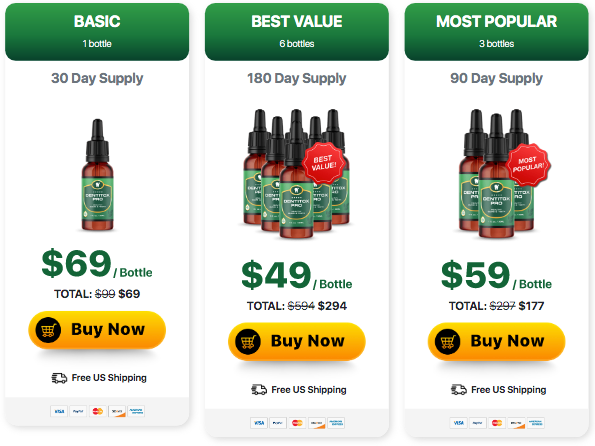This screenshot has width=595, height=446.
Task: Click the American Express icon in Most Popular card
Action: (x=536, y=423)
